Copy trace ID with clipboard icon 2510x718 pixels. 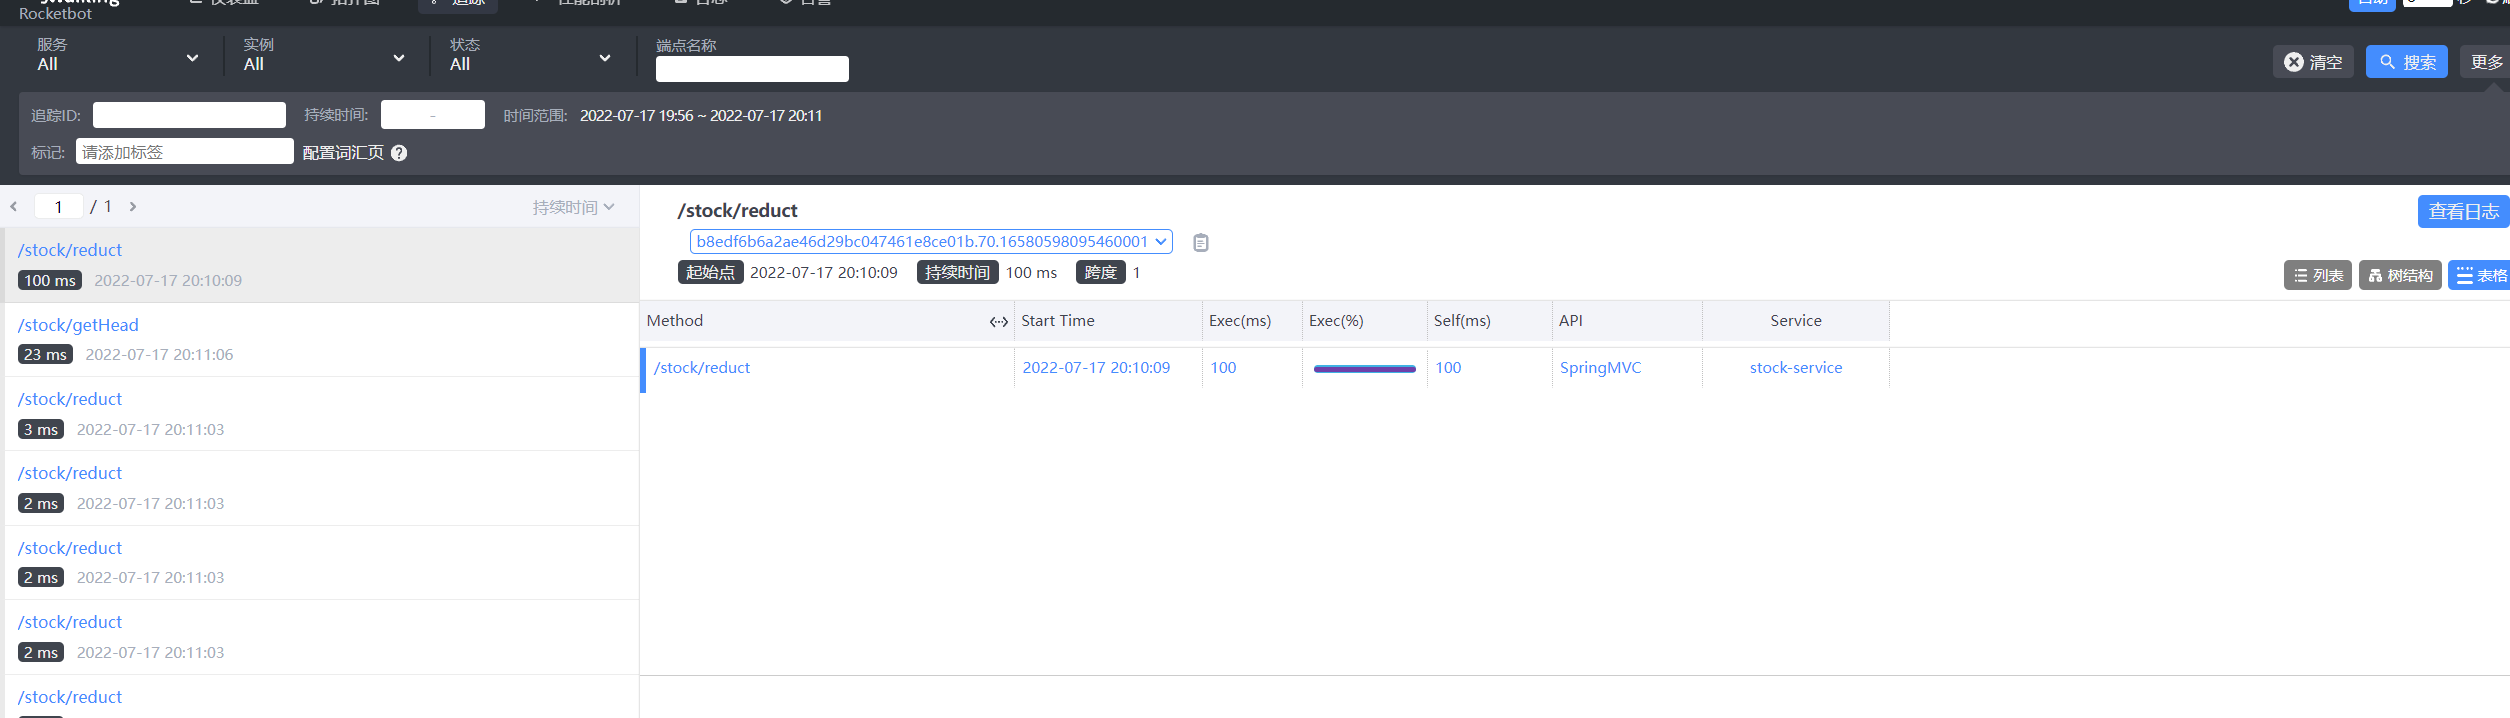coord(1201,243)
